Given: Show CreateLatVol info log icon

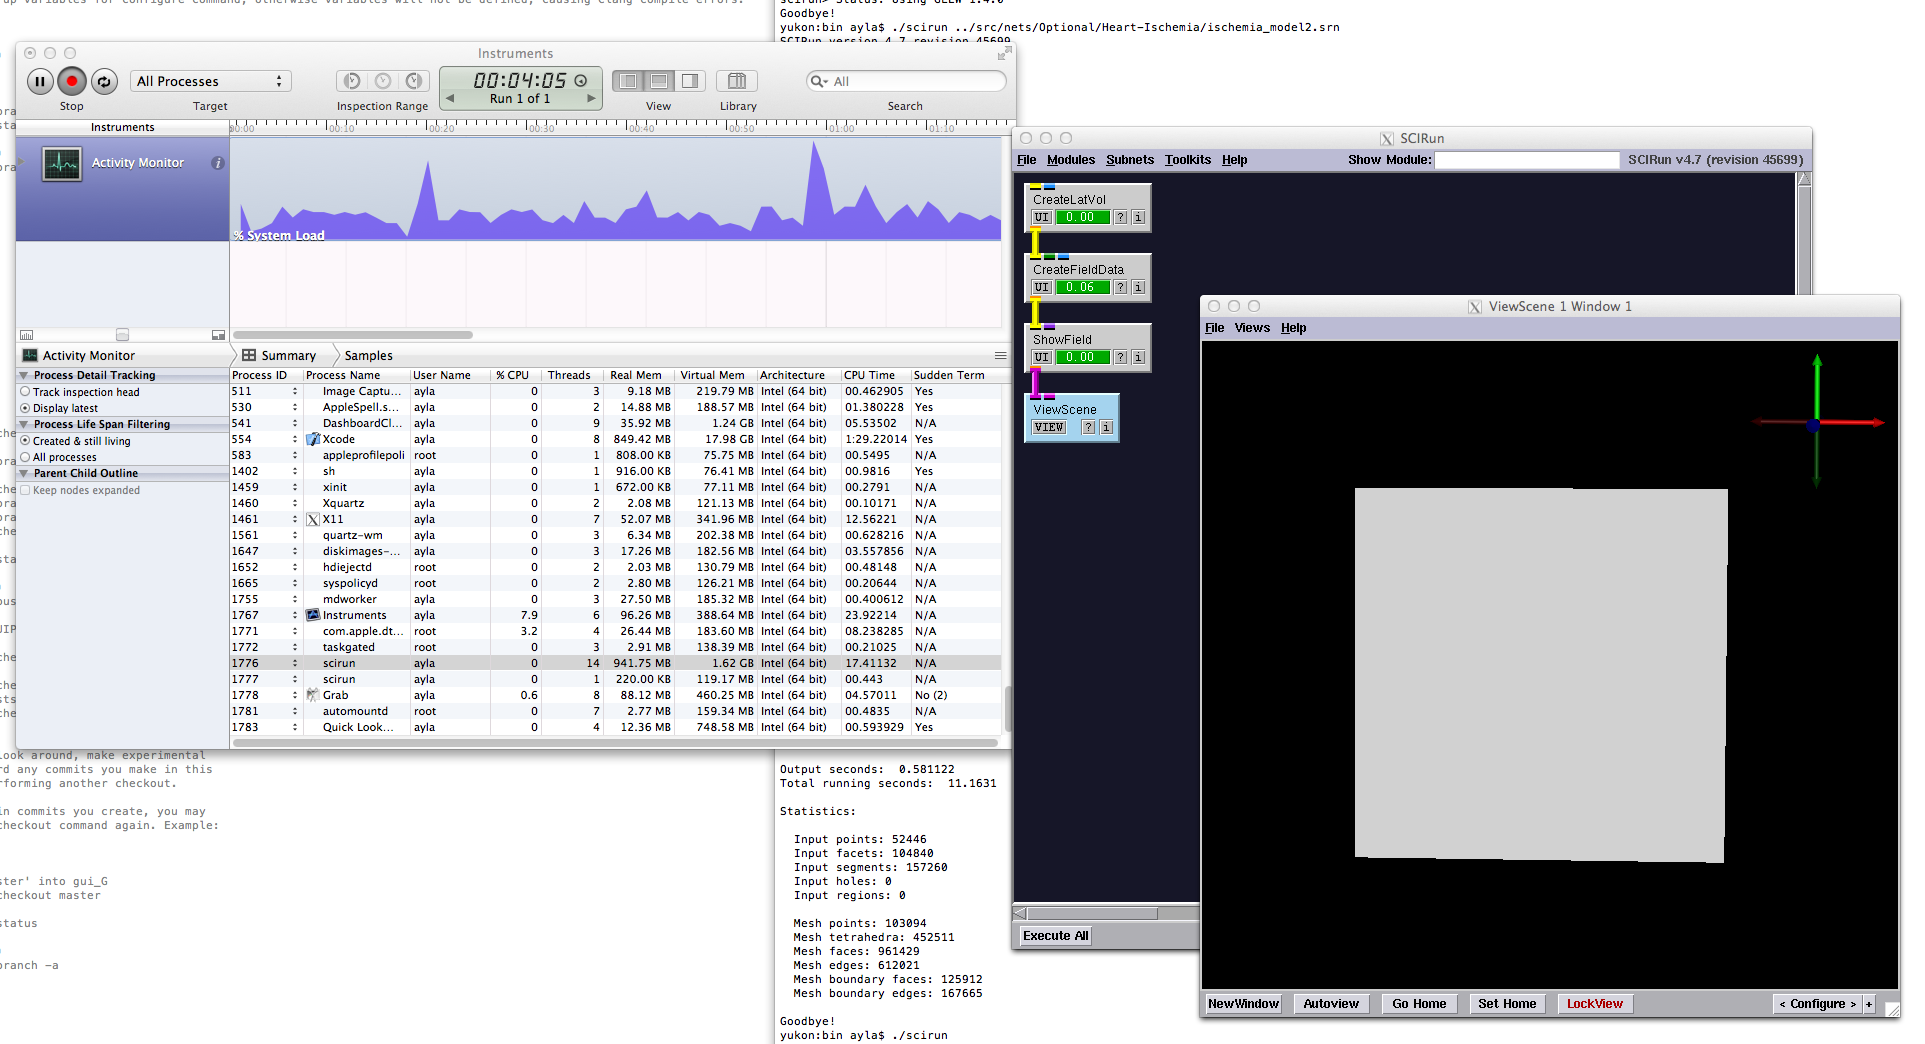Looking at the screenshot, I should tap(1138, 217).
